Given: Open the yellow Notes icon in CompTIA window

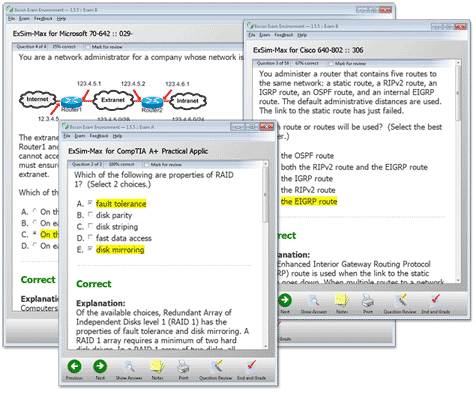Looking at the screenshot, I should point(157,366).
